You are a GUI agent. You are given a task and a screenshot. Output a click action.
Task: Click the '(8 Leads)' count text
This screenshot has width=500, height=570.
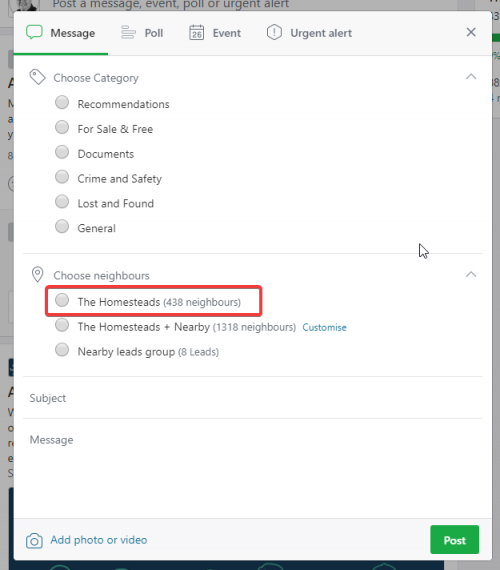199,352
